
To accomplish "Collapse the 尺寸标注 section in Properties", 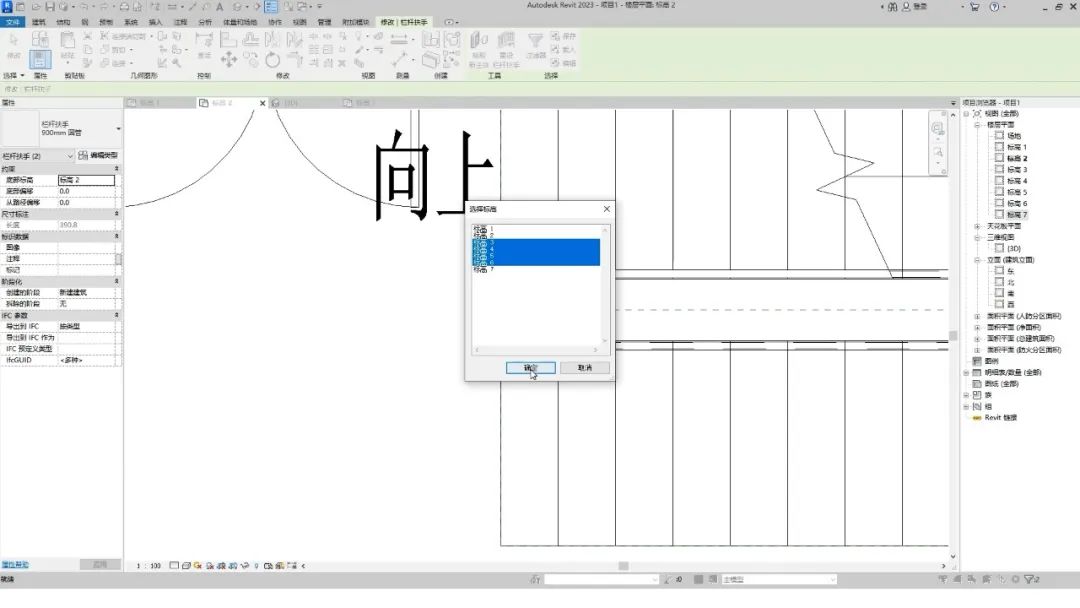I will pyautogui.click(x=116, y=214).
